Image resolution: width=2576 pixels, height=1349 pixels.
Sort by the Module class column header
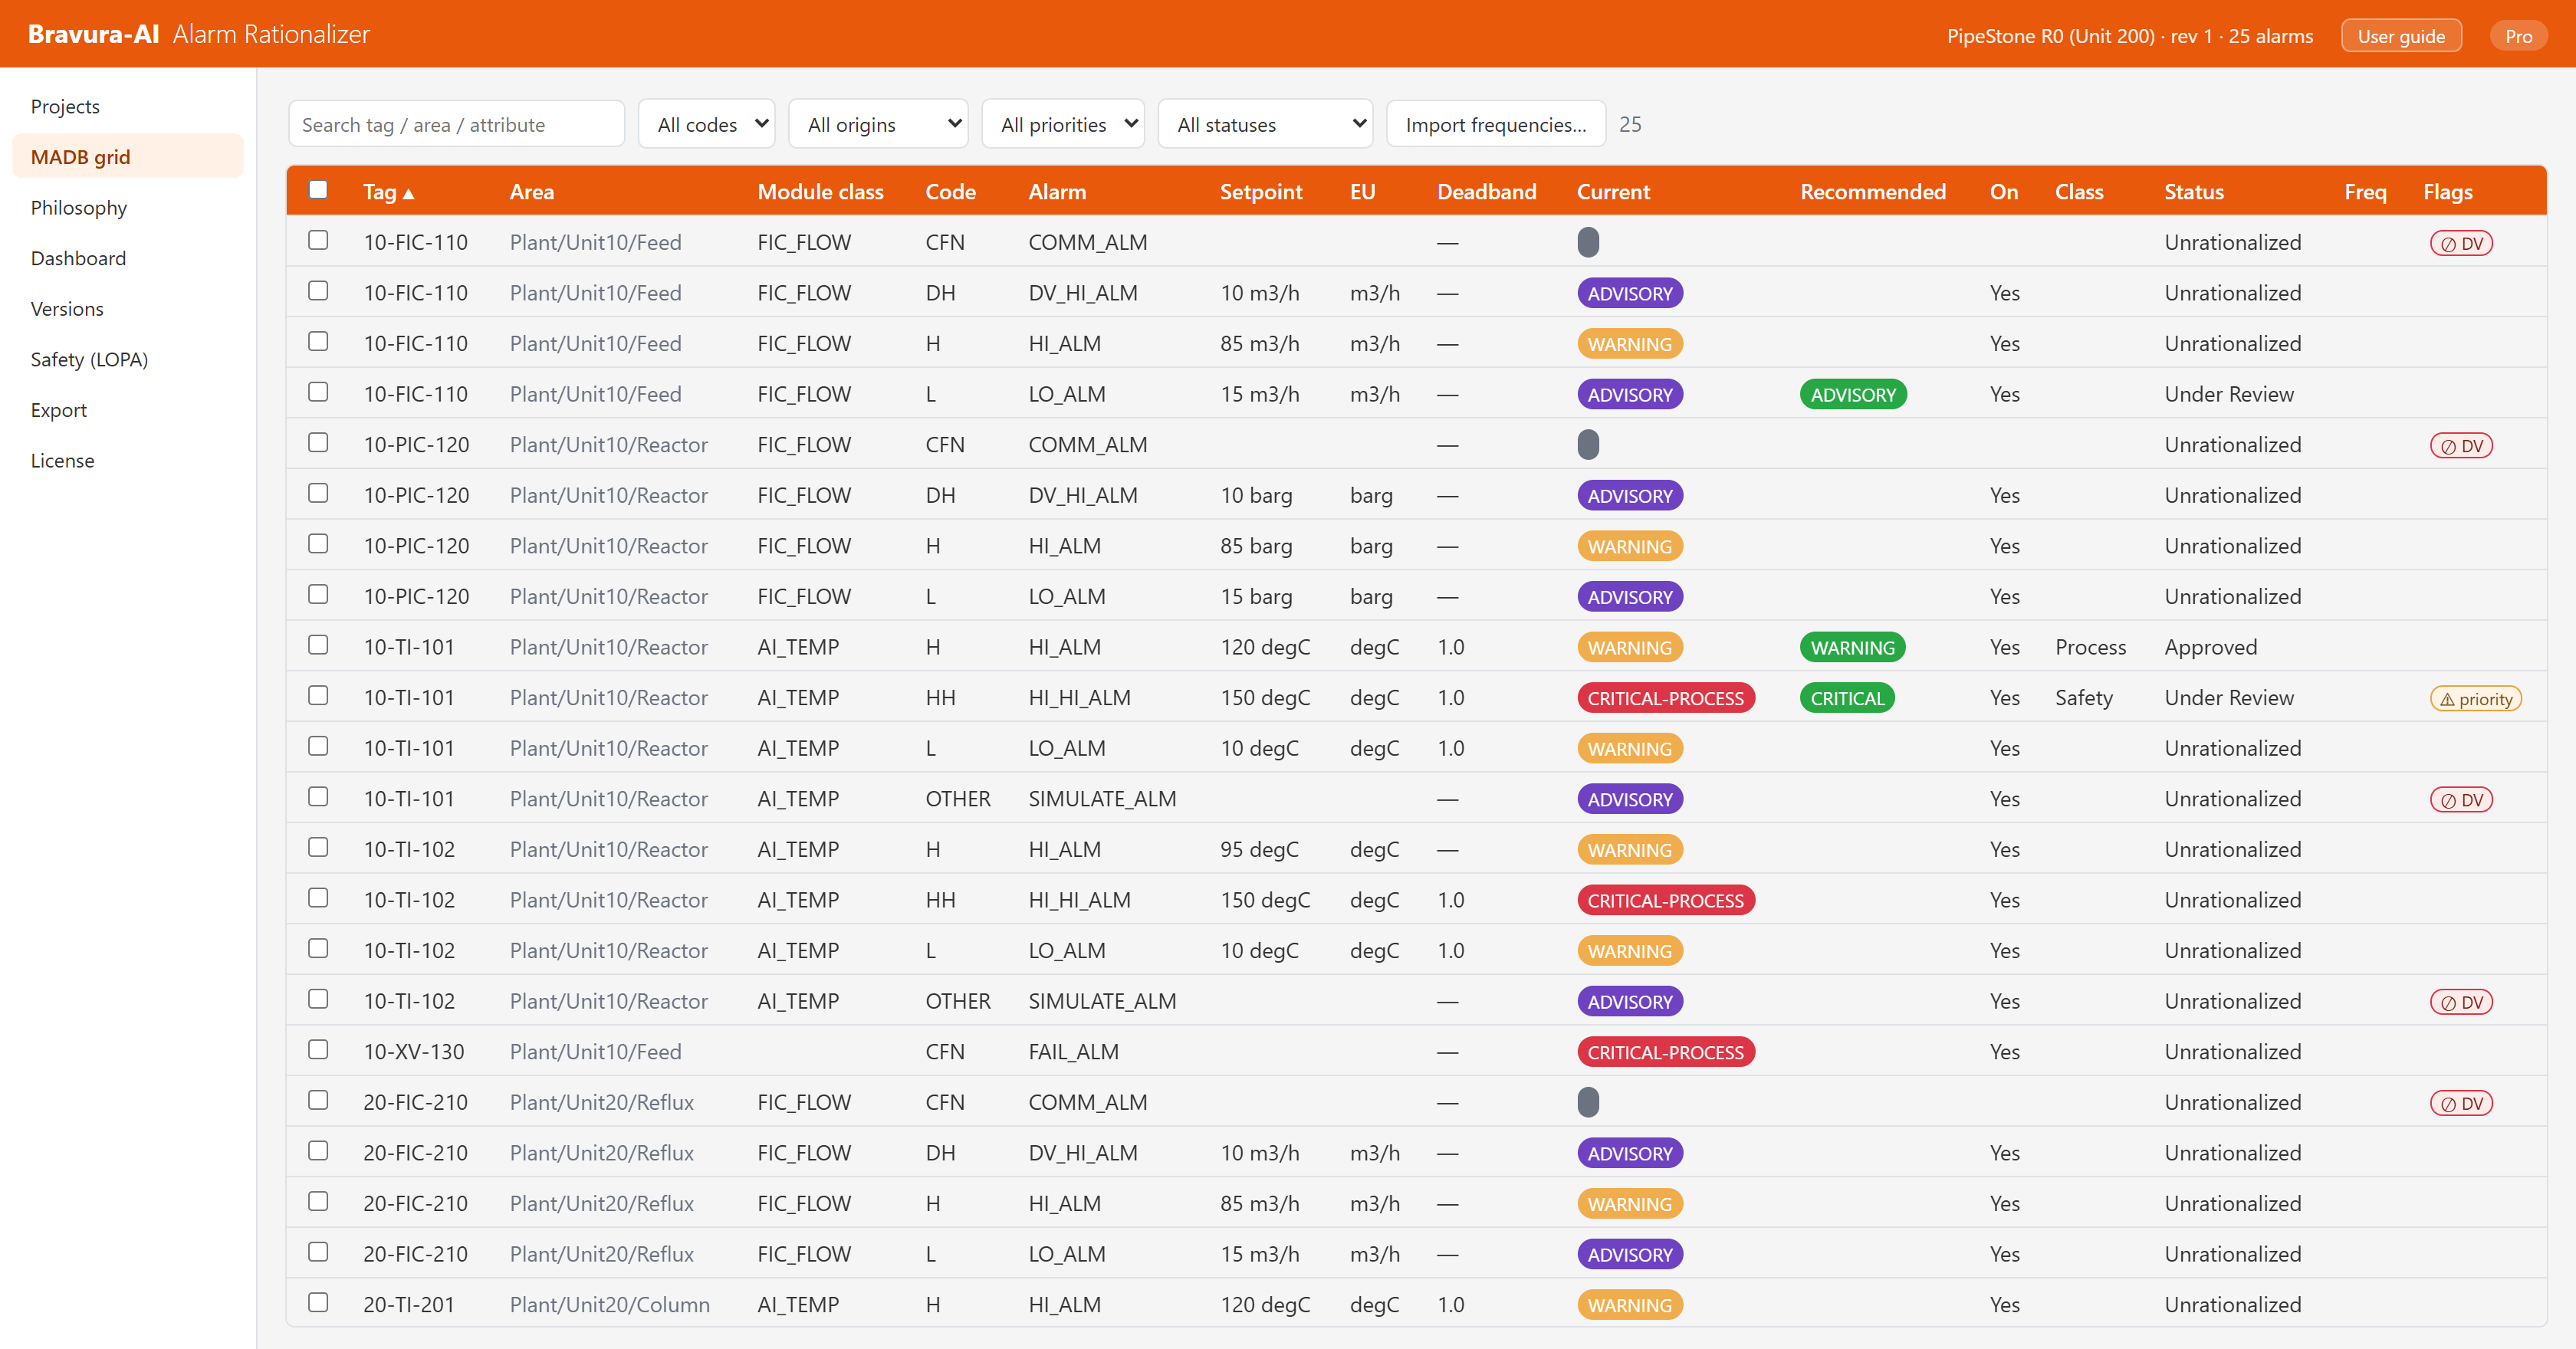pyautogui.click(x=820, y=192)
